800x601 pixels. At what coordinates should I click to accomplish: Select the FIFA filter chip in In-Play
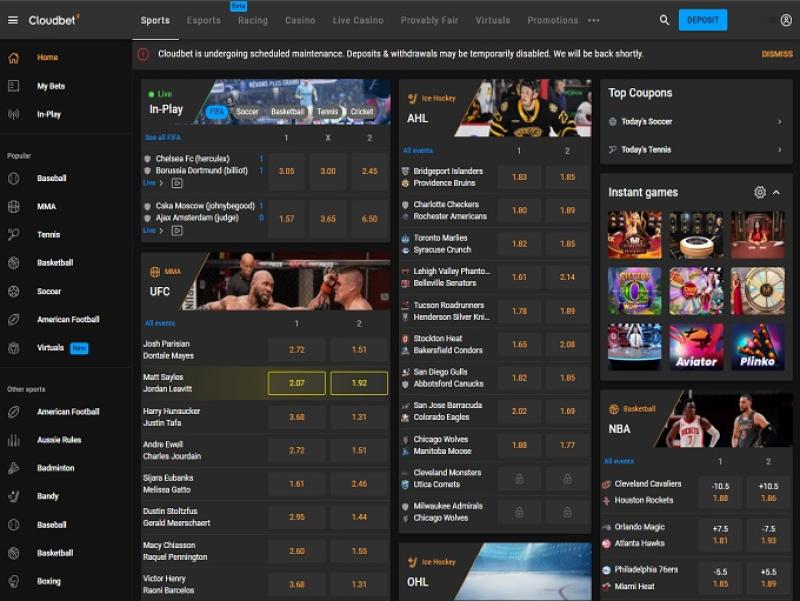[x=216, y=112]
